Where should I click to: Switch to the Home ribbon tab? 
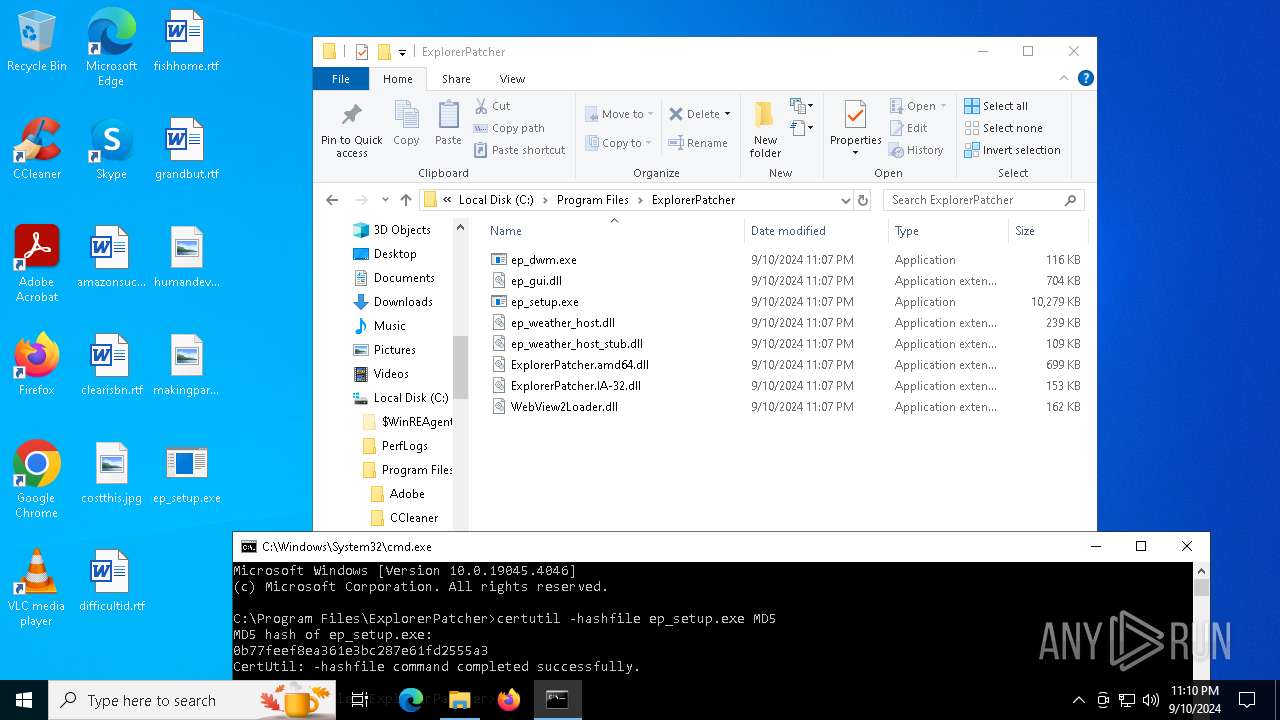coord(397,79)
